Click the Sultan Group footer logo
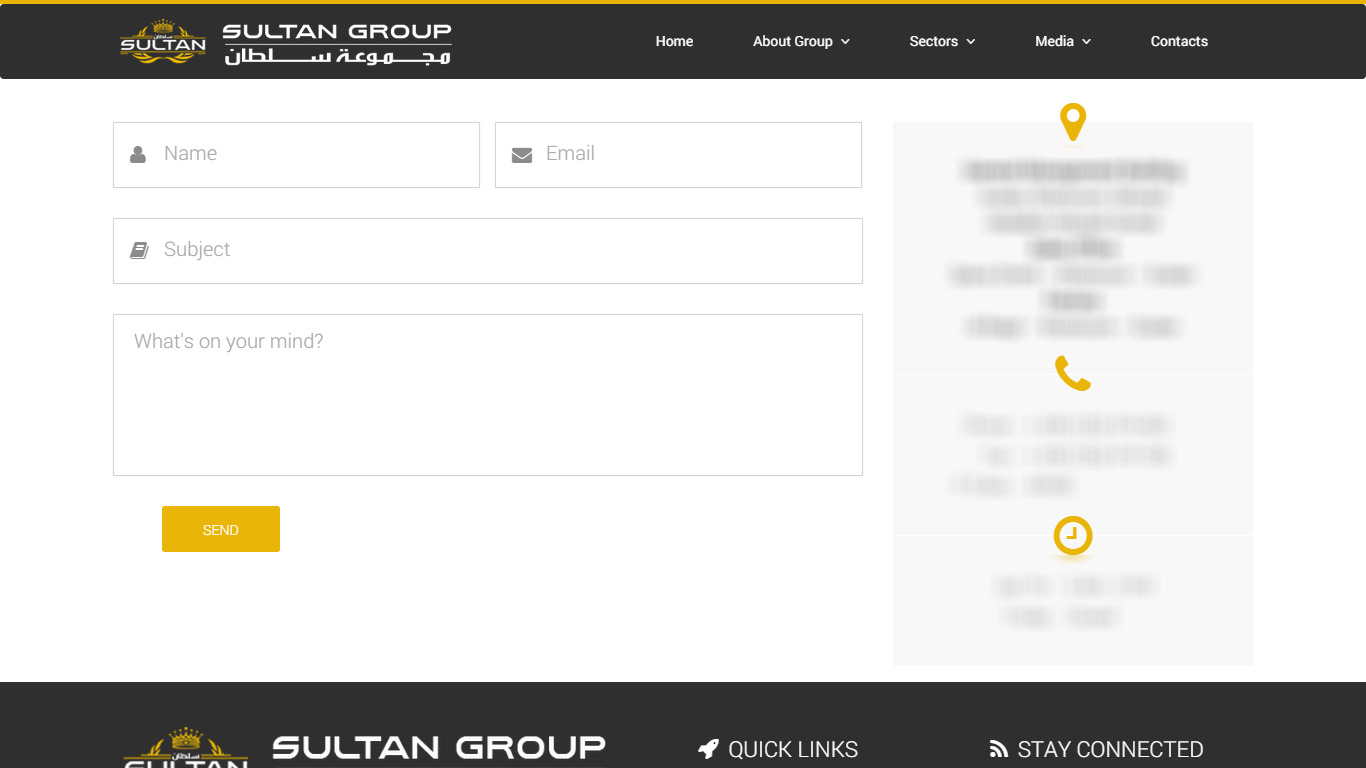 pyautogui.click(x=365, y=748)
